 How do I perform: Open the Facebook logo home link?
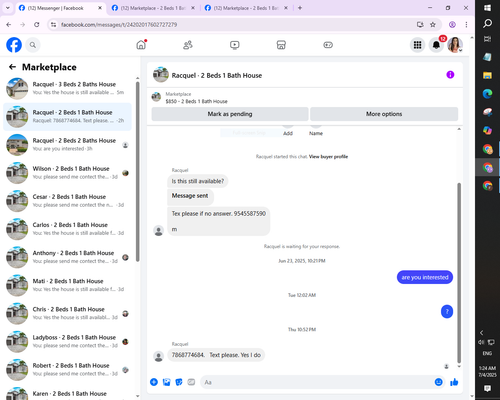[14, 45]
